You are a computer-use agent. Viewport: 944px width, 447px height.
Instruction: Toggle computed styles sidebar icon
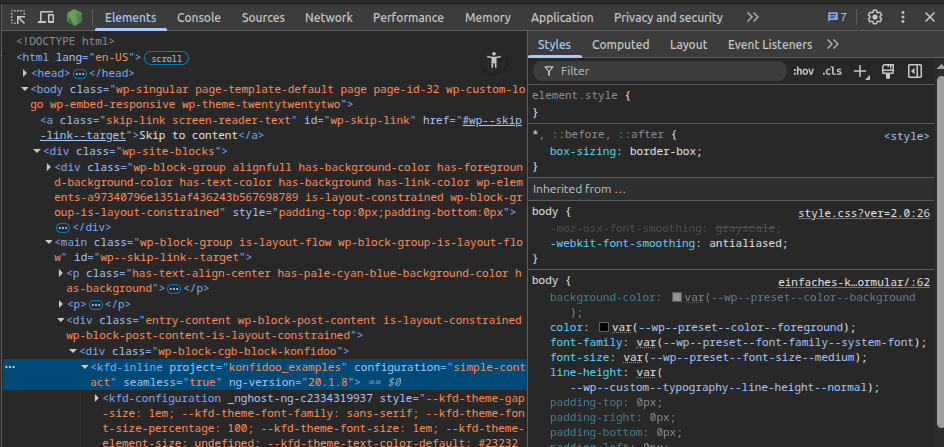915,71
